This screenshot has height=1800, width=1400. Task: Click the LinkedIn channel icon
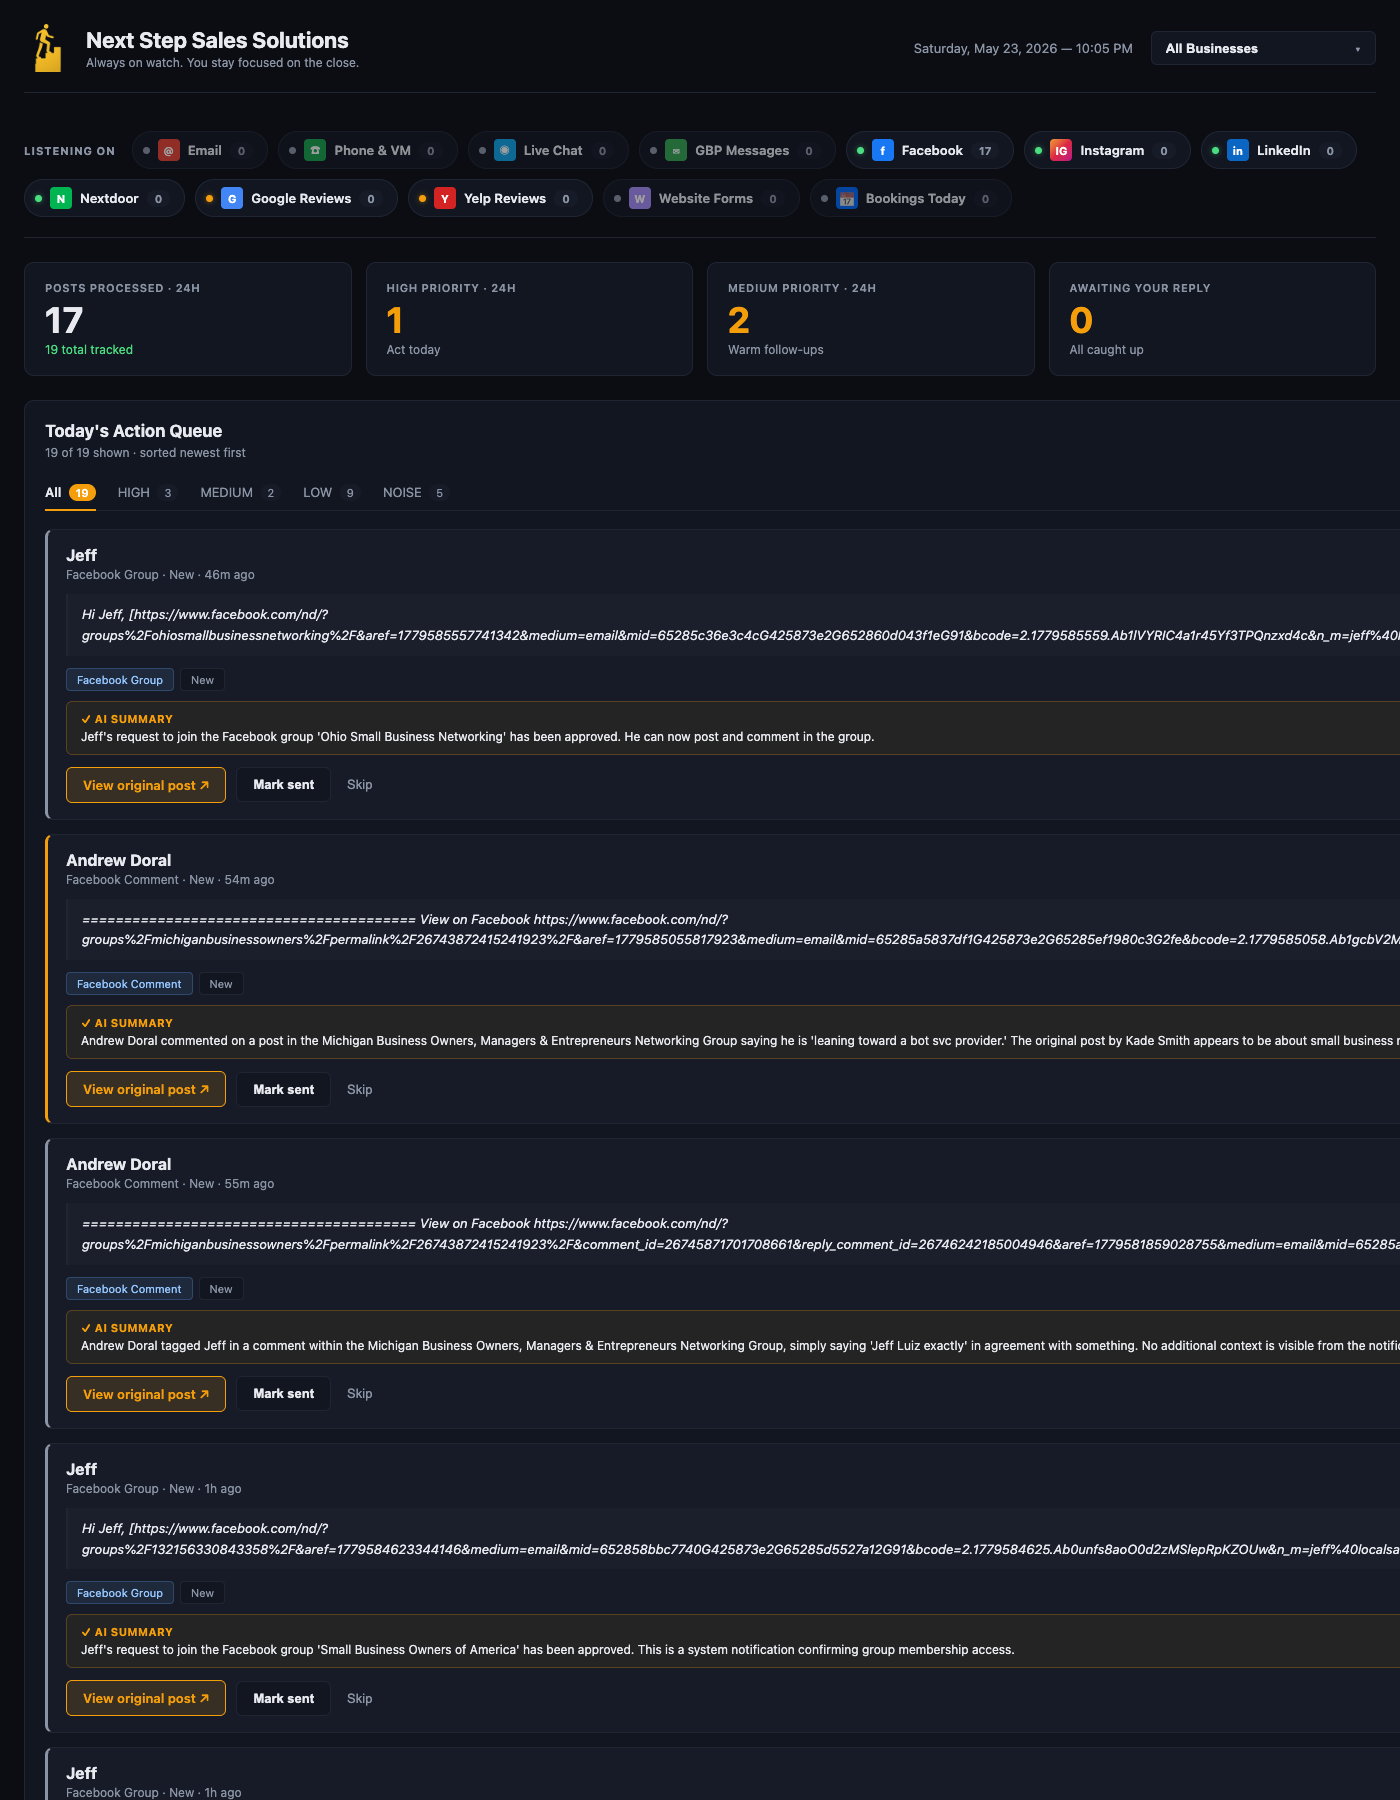[1238, 151]
